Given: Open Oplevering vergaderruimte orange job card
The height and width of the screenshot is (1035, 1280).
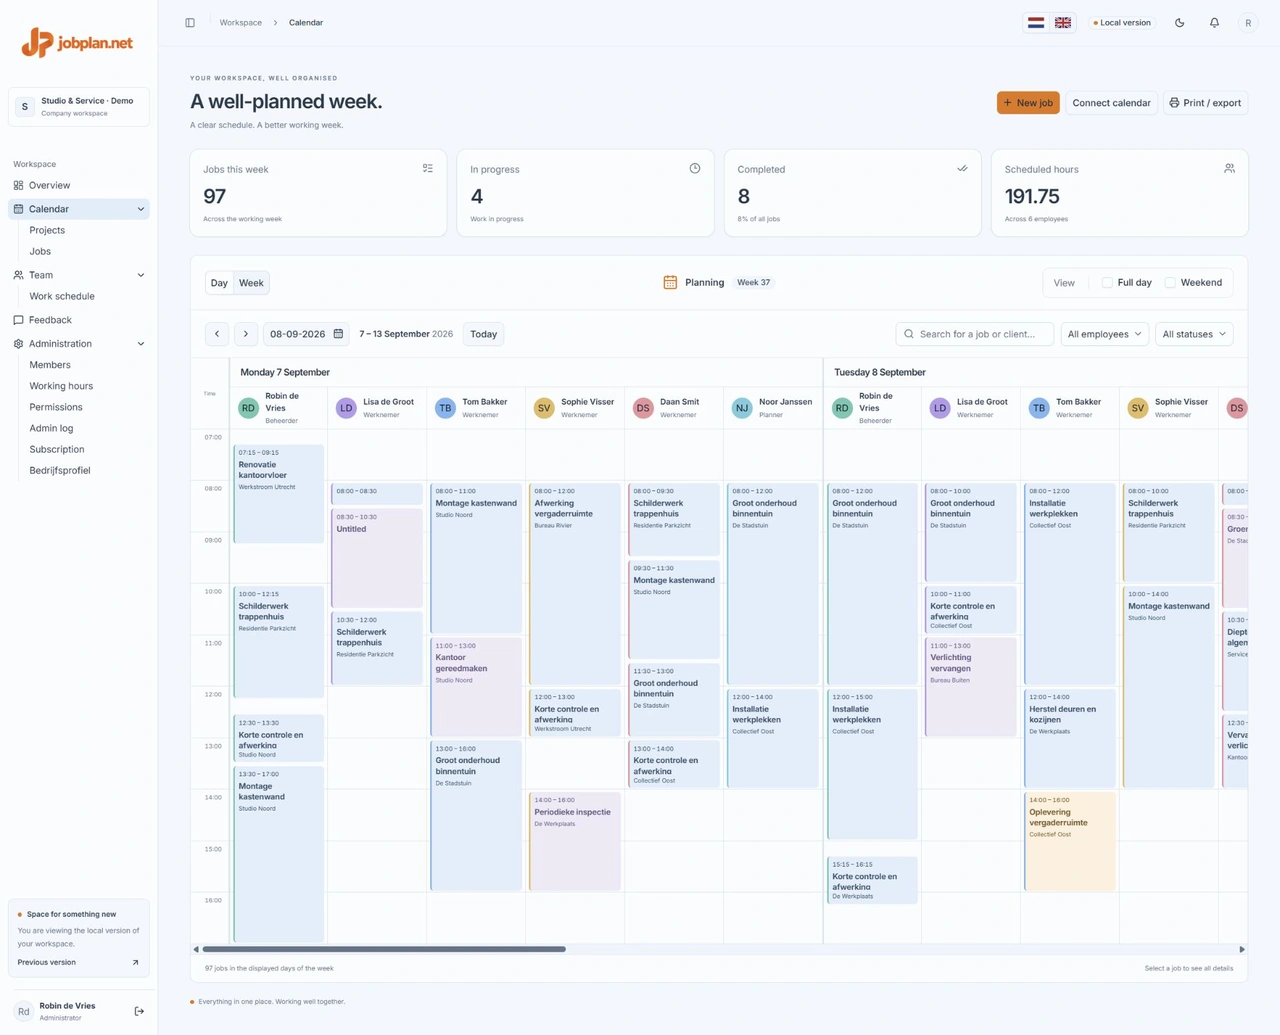Looking at the screenshot, I should [1070, 841].
